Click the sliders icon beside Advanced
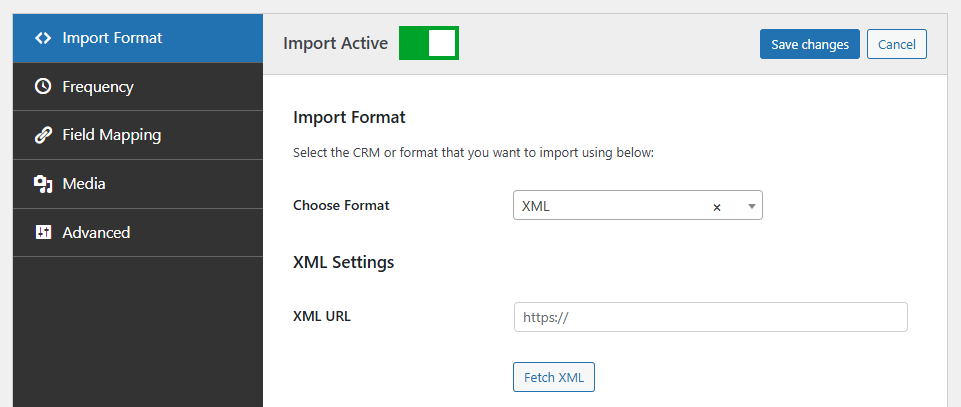Screen dimensions: 961x407 (42, 233)
